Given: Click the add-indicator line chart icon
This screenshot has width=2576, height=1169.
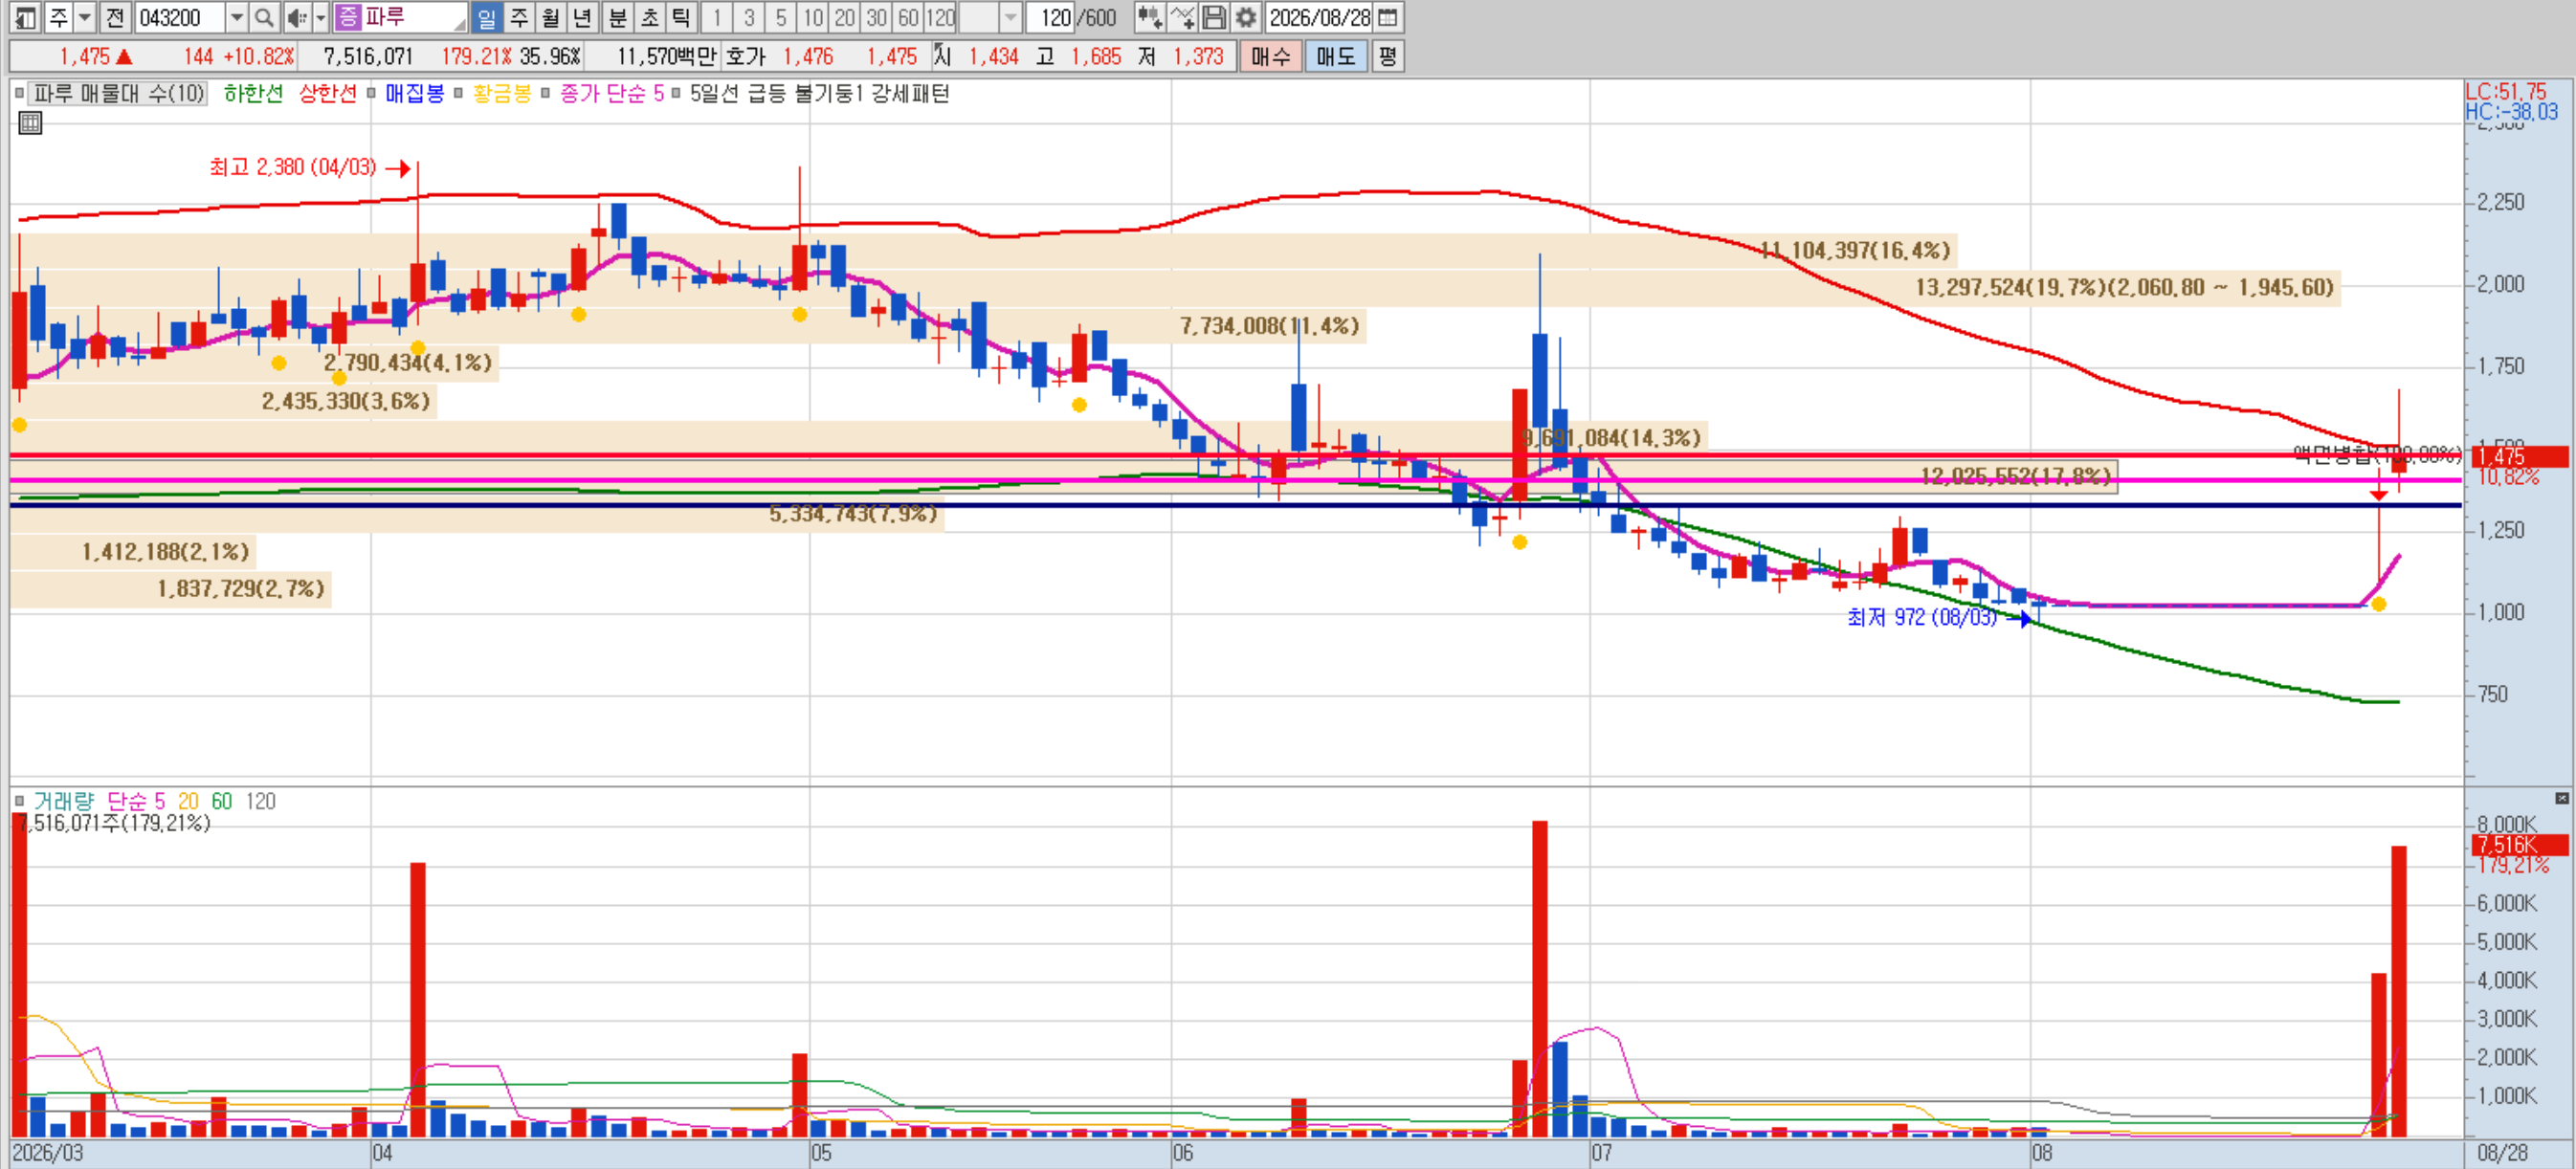Looking at the screenshot, I should click(1182, 17).
